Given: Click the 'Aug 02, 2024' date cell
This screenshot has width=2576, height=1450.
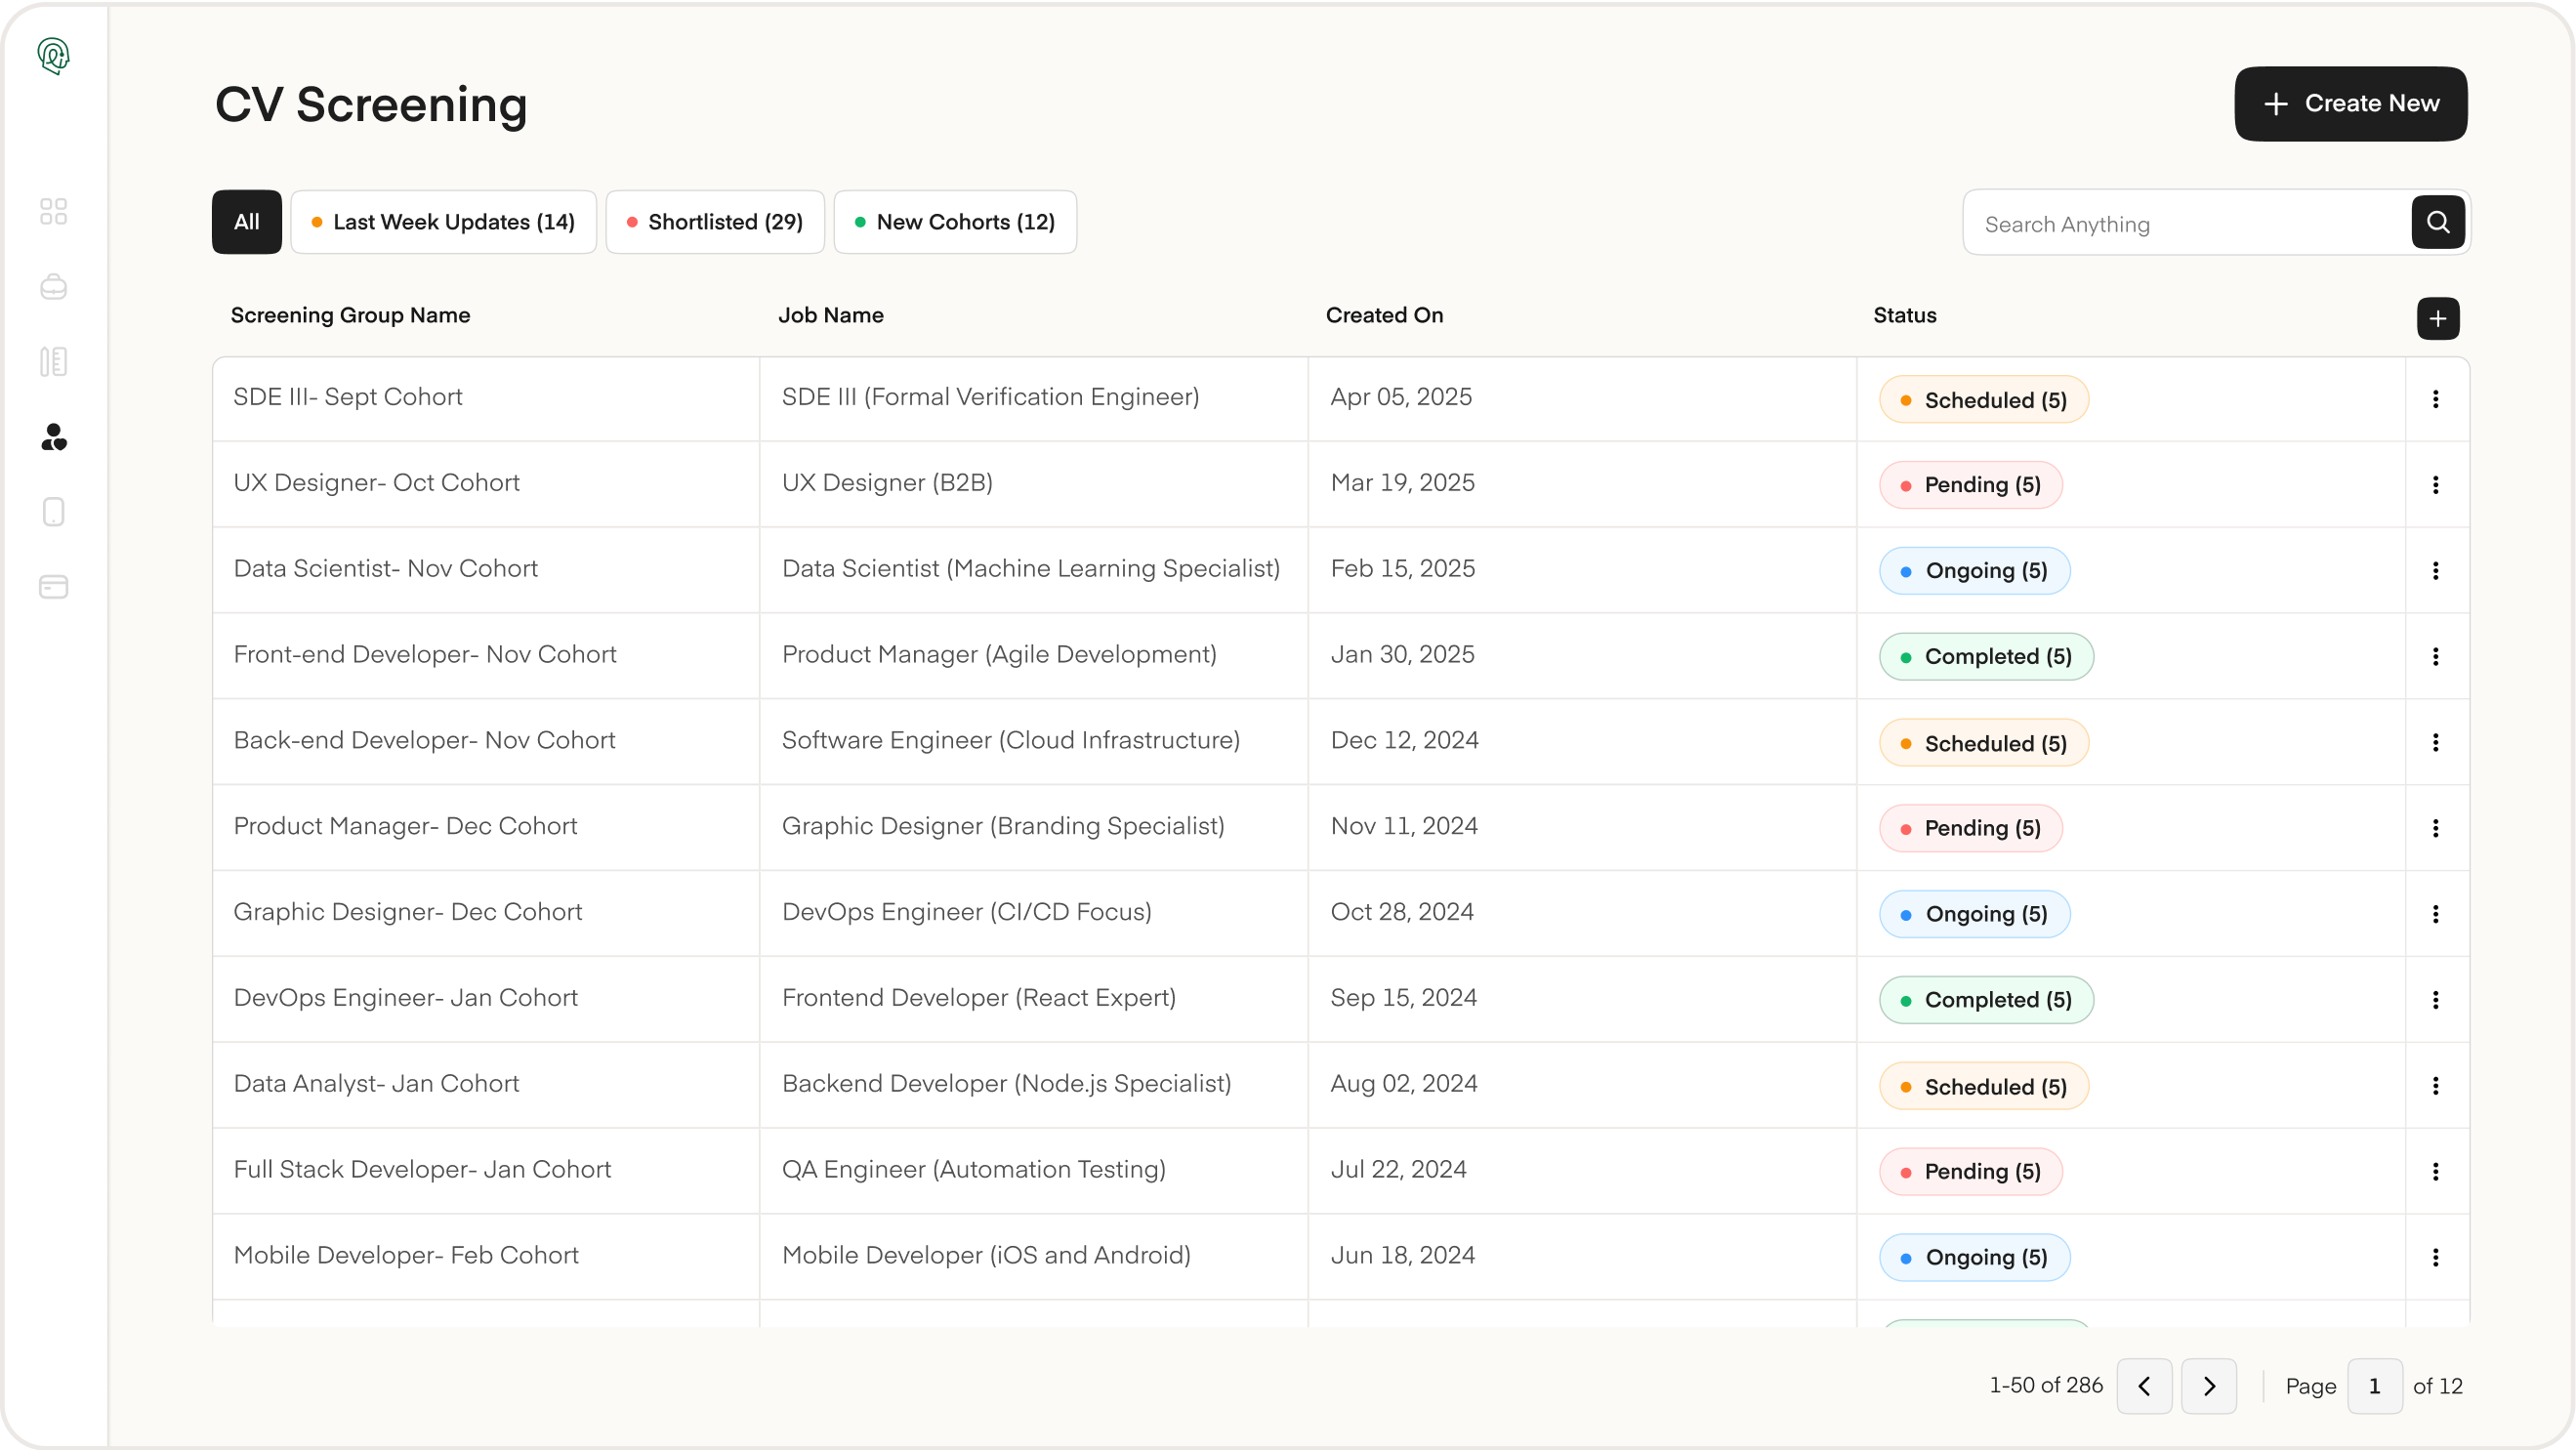Looking at the screenshot, I should (x=1404, y=1084).
